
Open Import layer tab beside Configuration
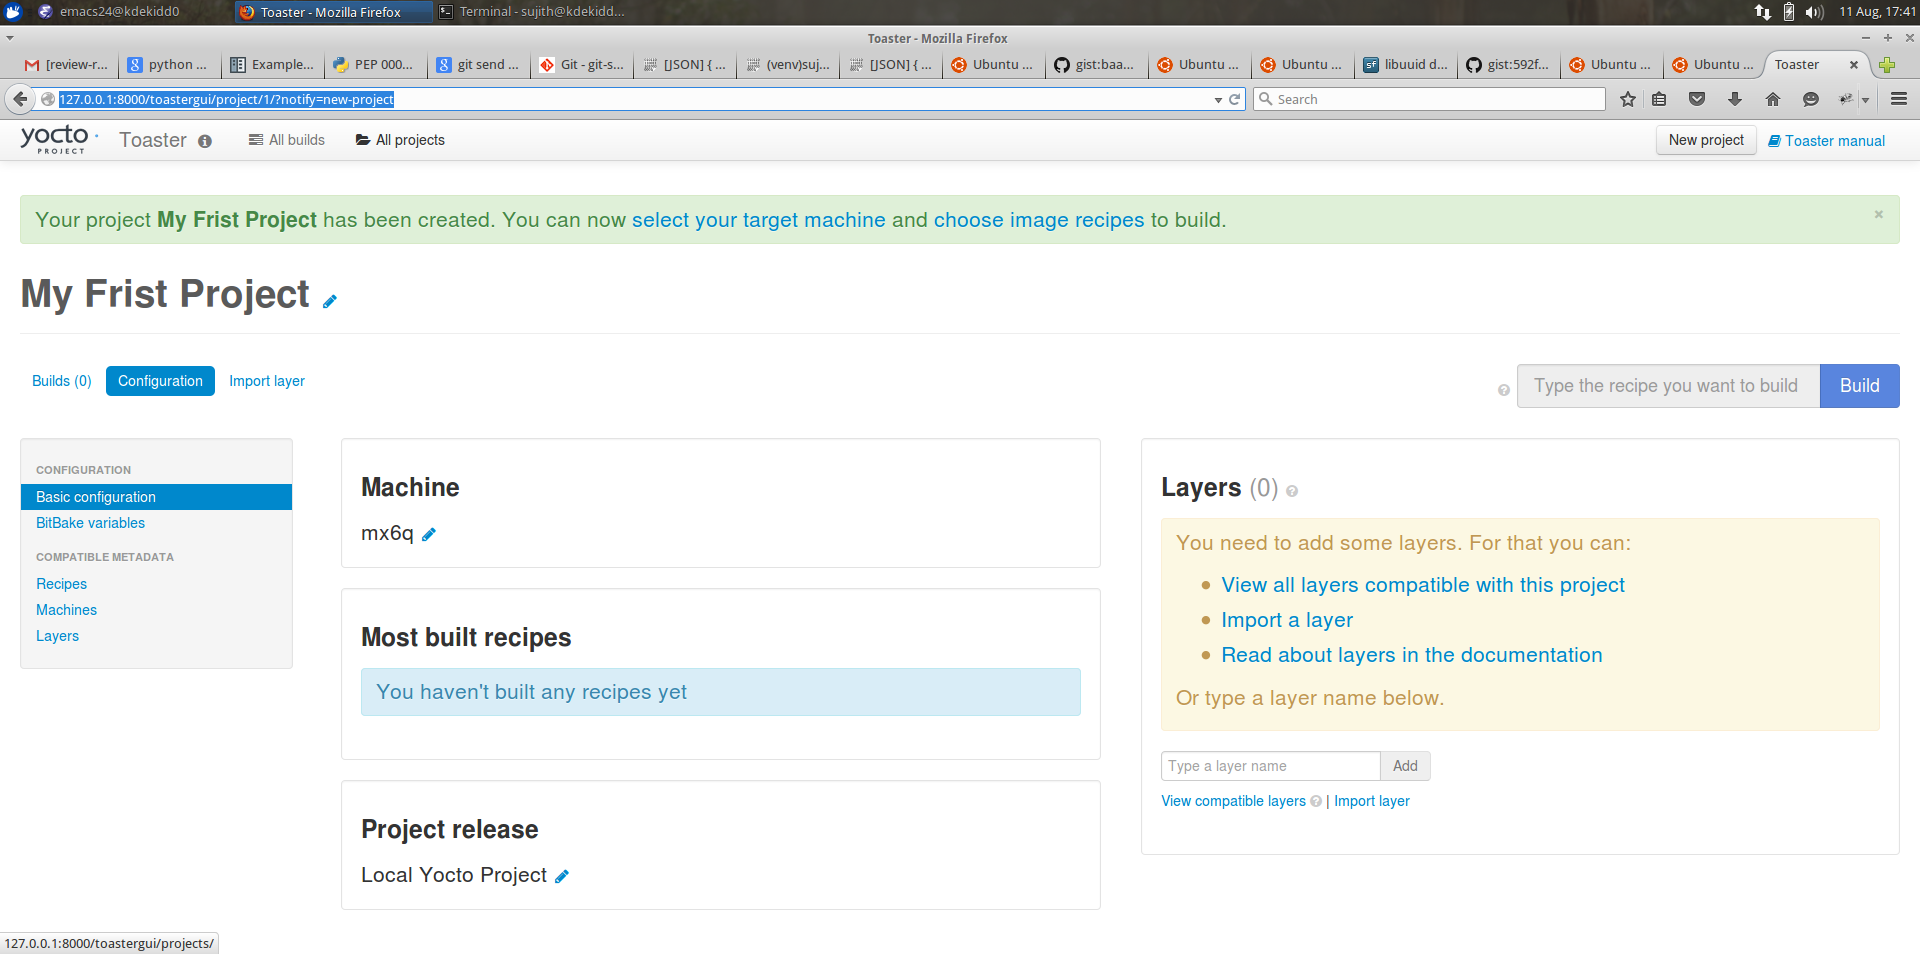point(267,381)
